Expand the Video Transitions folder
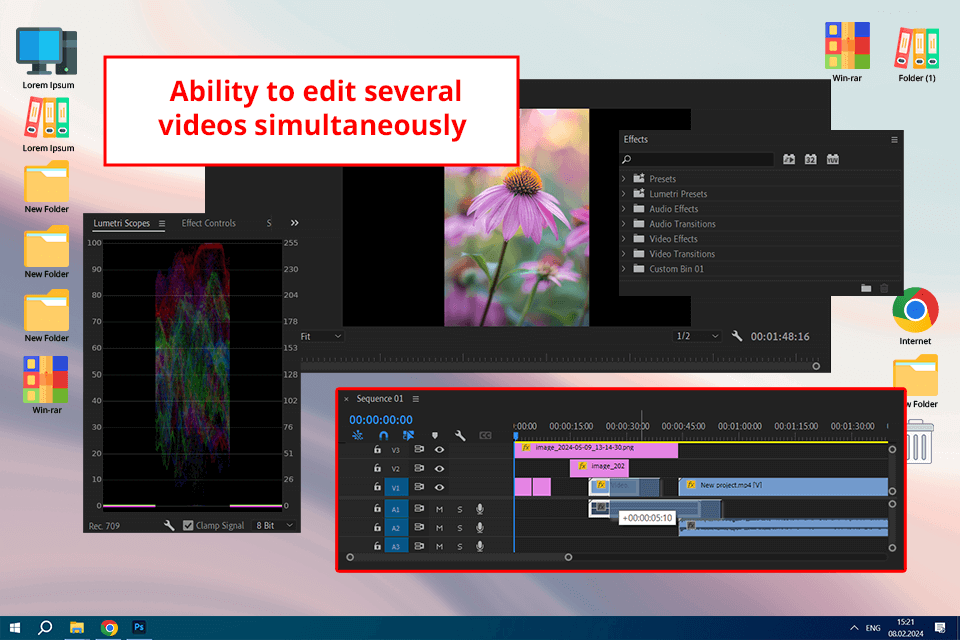The width and height of the screenshot is (960, 640). [x=624, y=254]
